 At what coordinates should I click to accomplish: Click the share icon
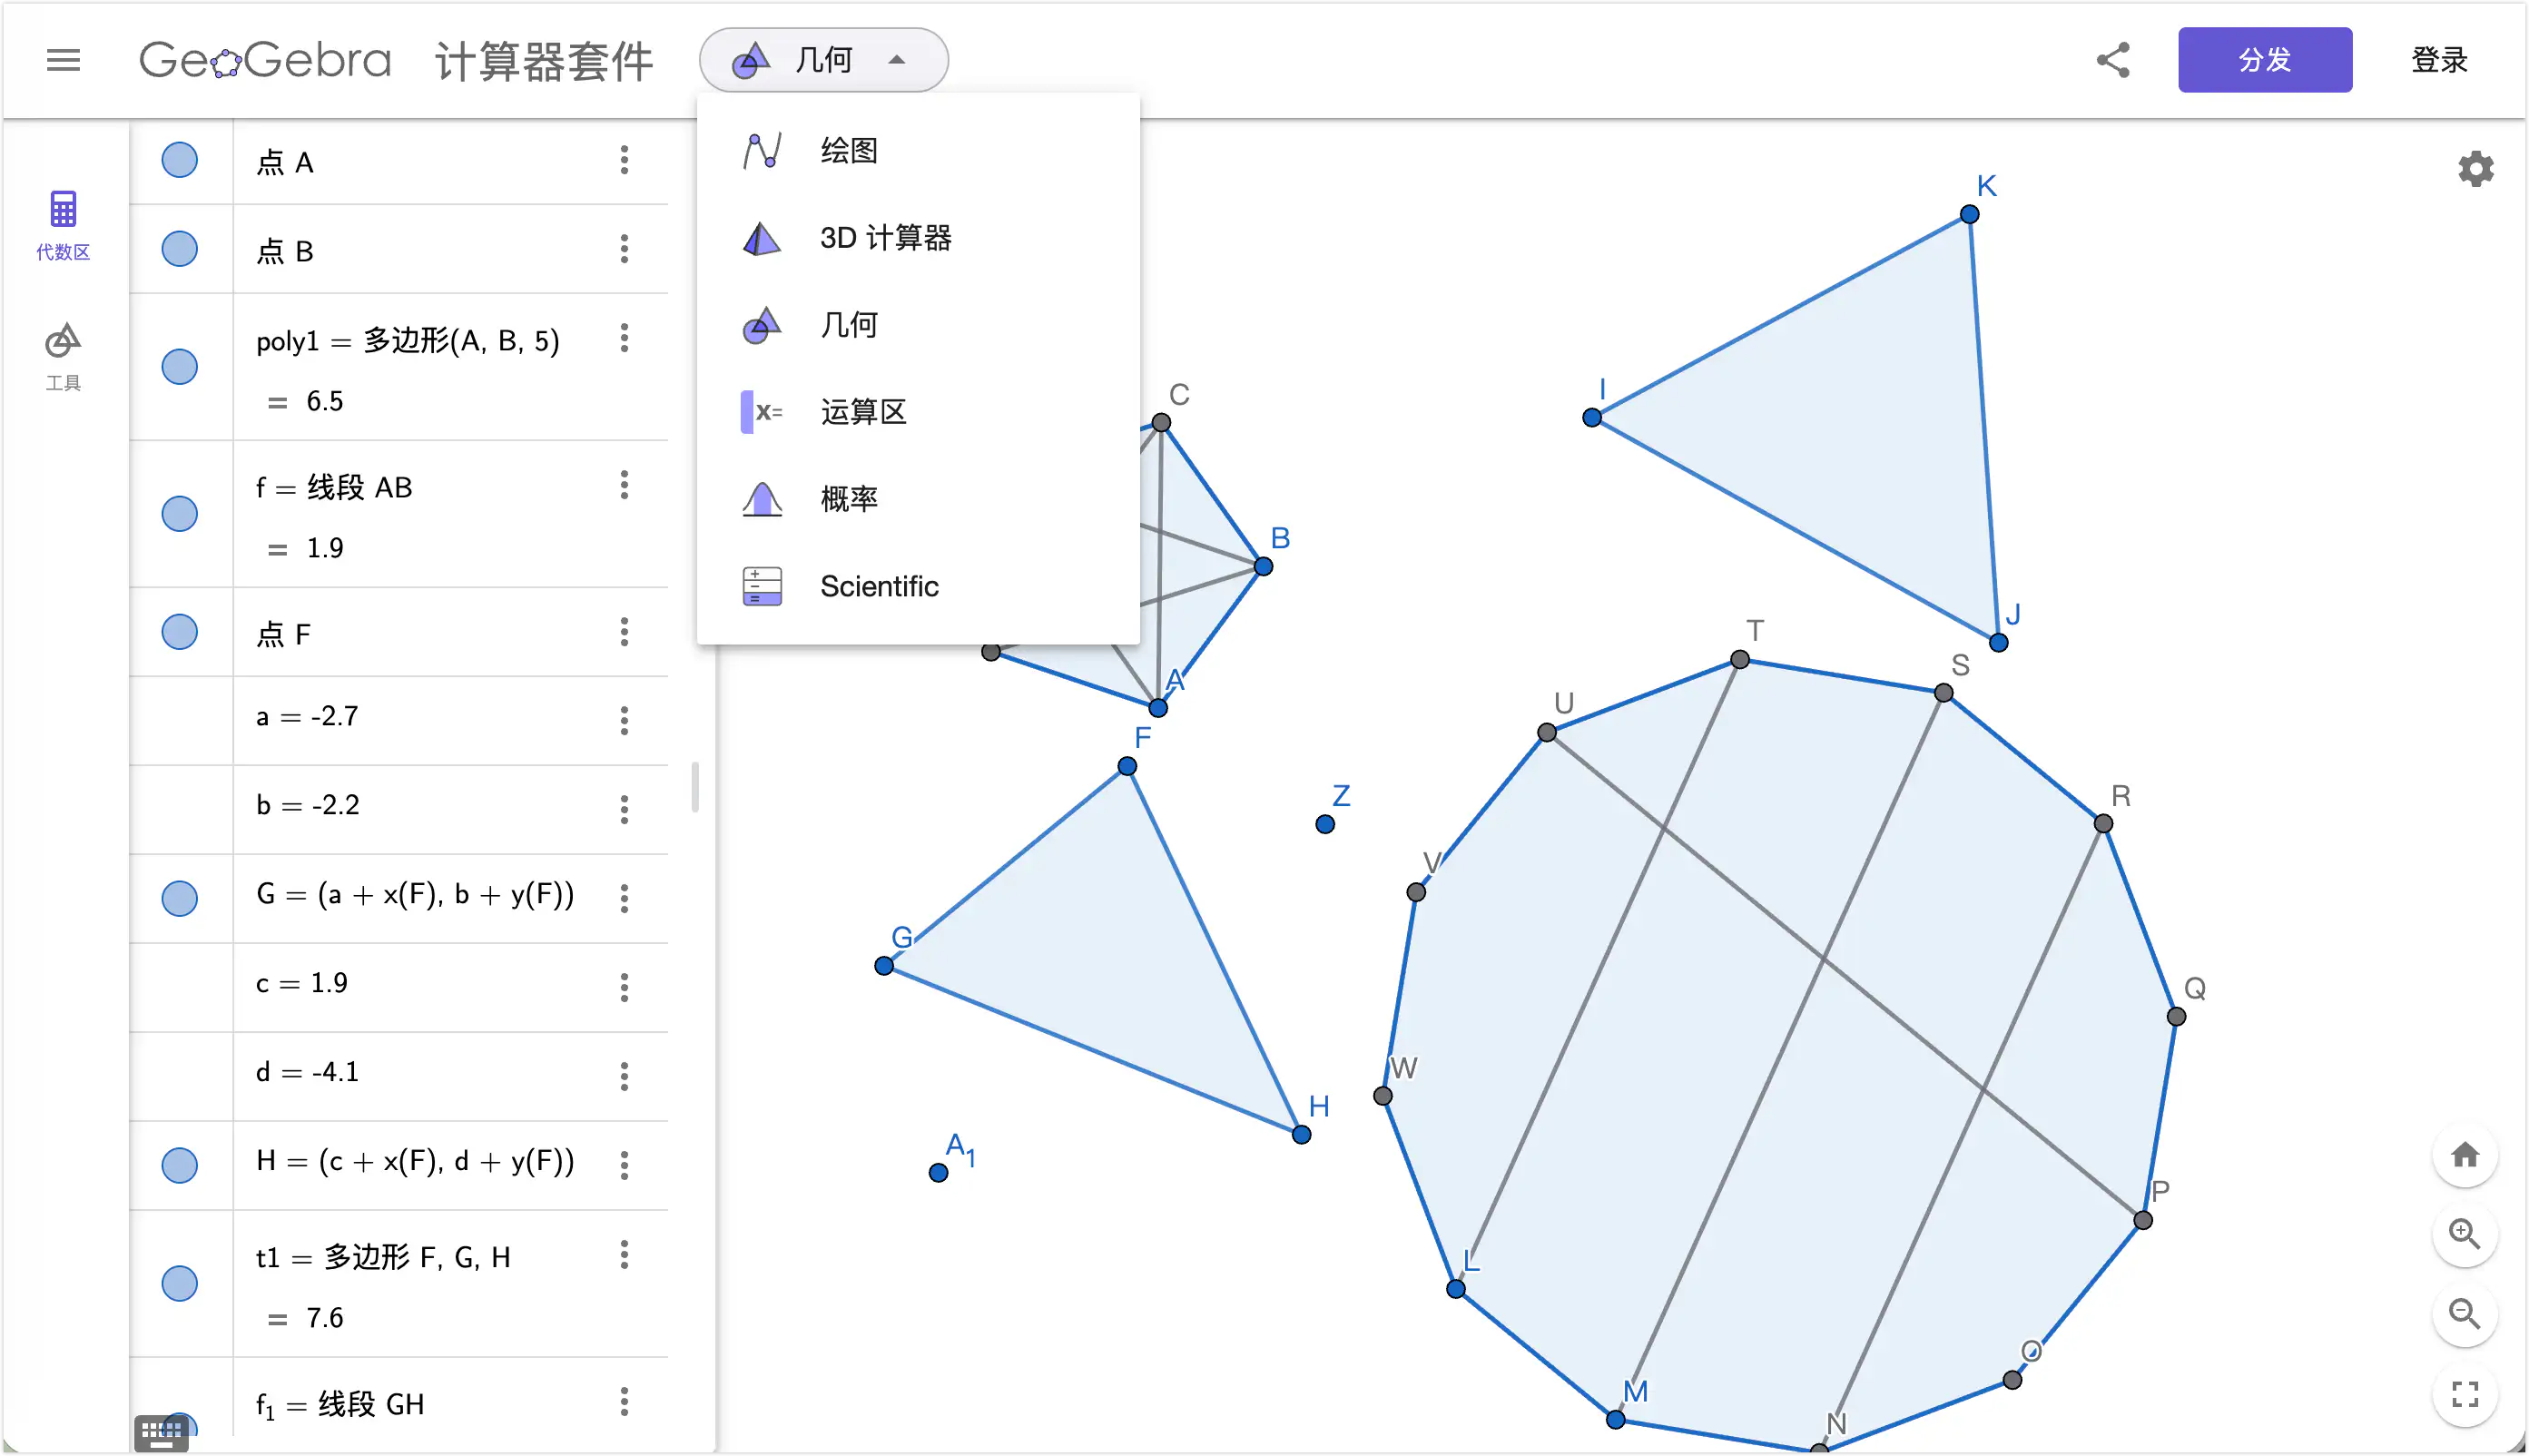coord(2112,60)
